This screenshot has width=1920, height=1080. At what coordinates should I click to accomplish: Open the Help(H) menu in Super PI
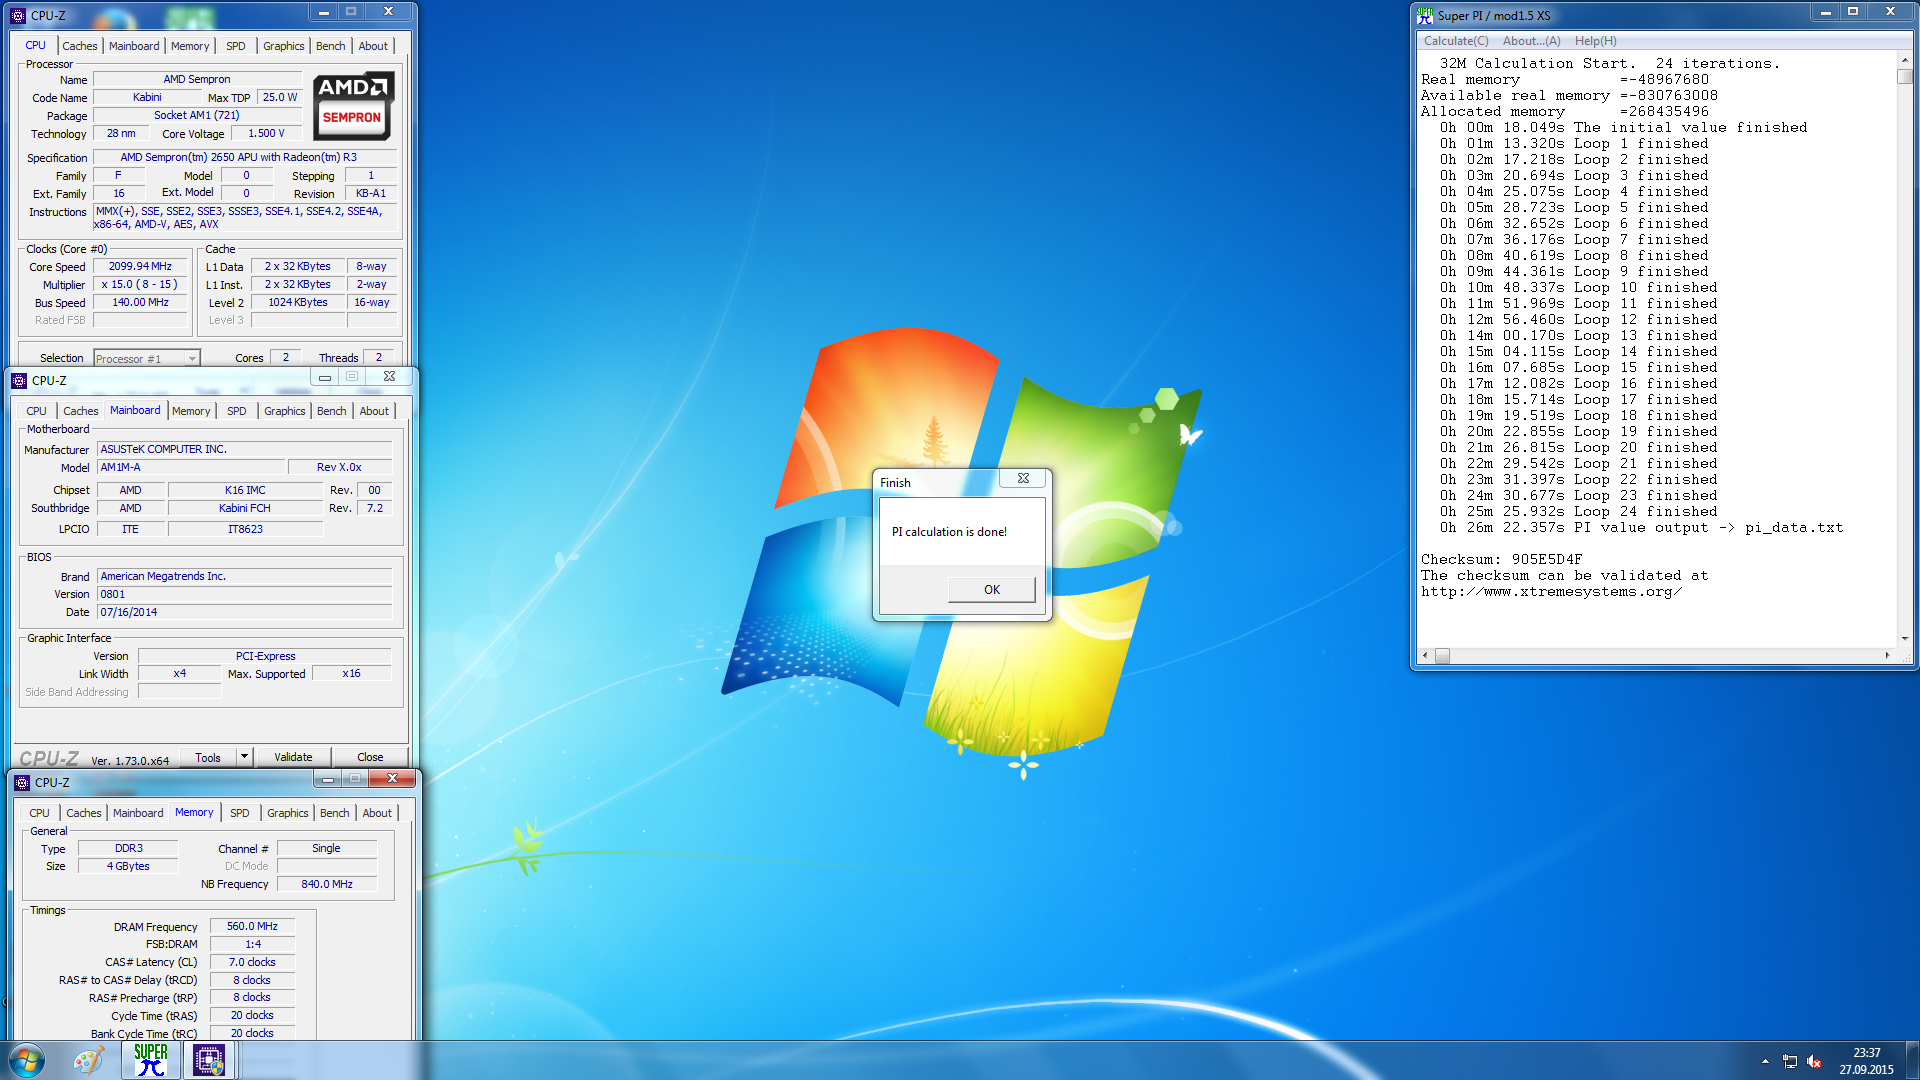pyautogui.click(x=1595, y=41)
